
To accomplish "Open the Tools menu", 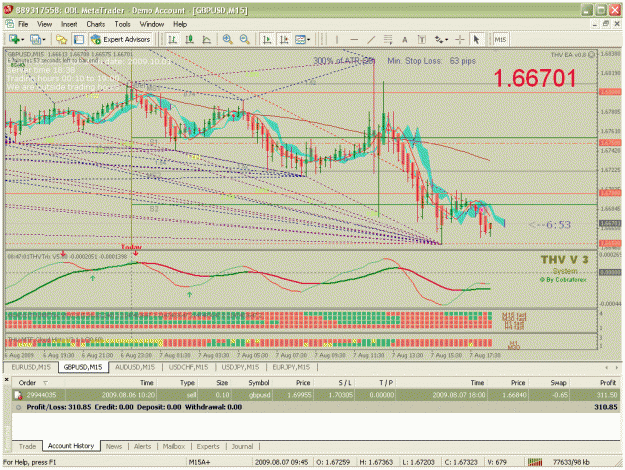I will pos(122,24).
